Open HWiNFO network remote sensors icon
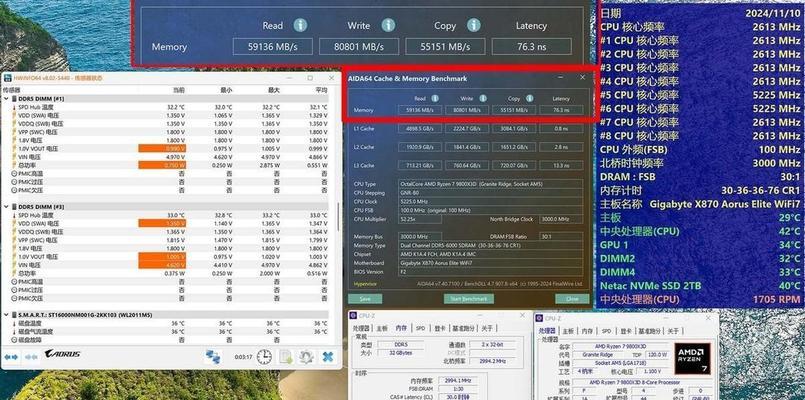 click(x=213, y=356)
